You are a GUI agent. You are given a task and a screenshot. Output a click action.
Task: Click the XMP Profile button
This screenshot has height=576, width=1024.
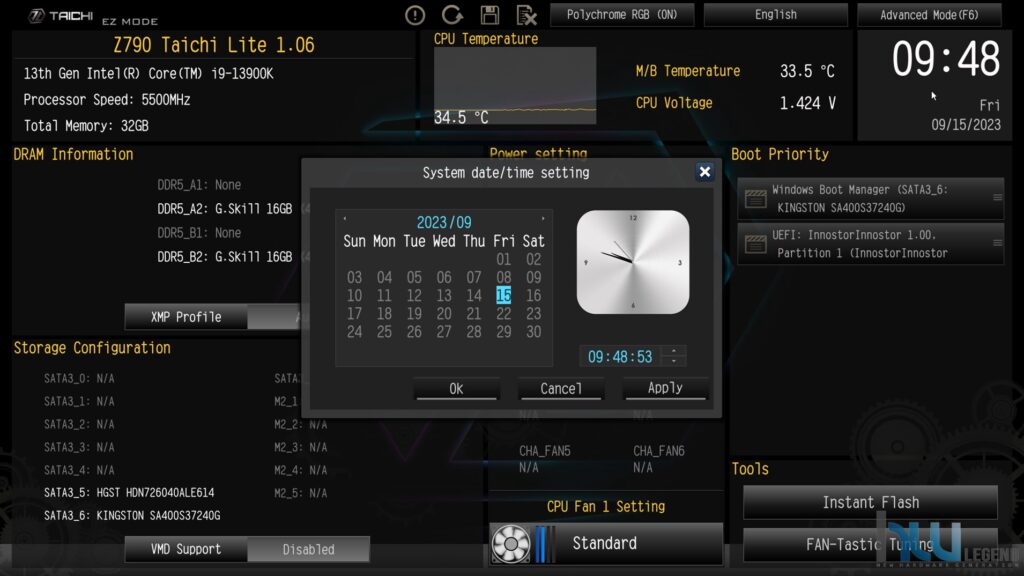(x=186, y=317)
